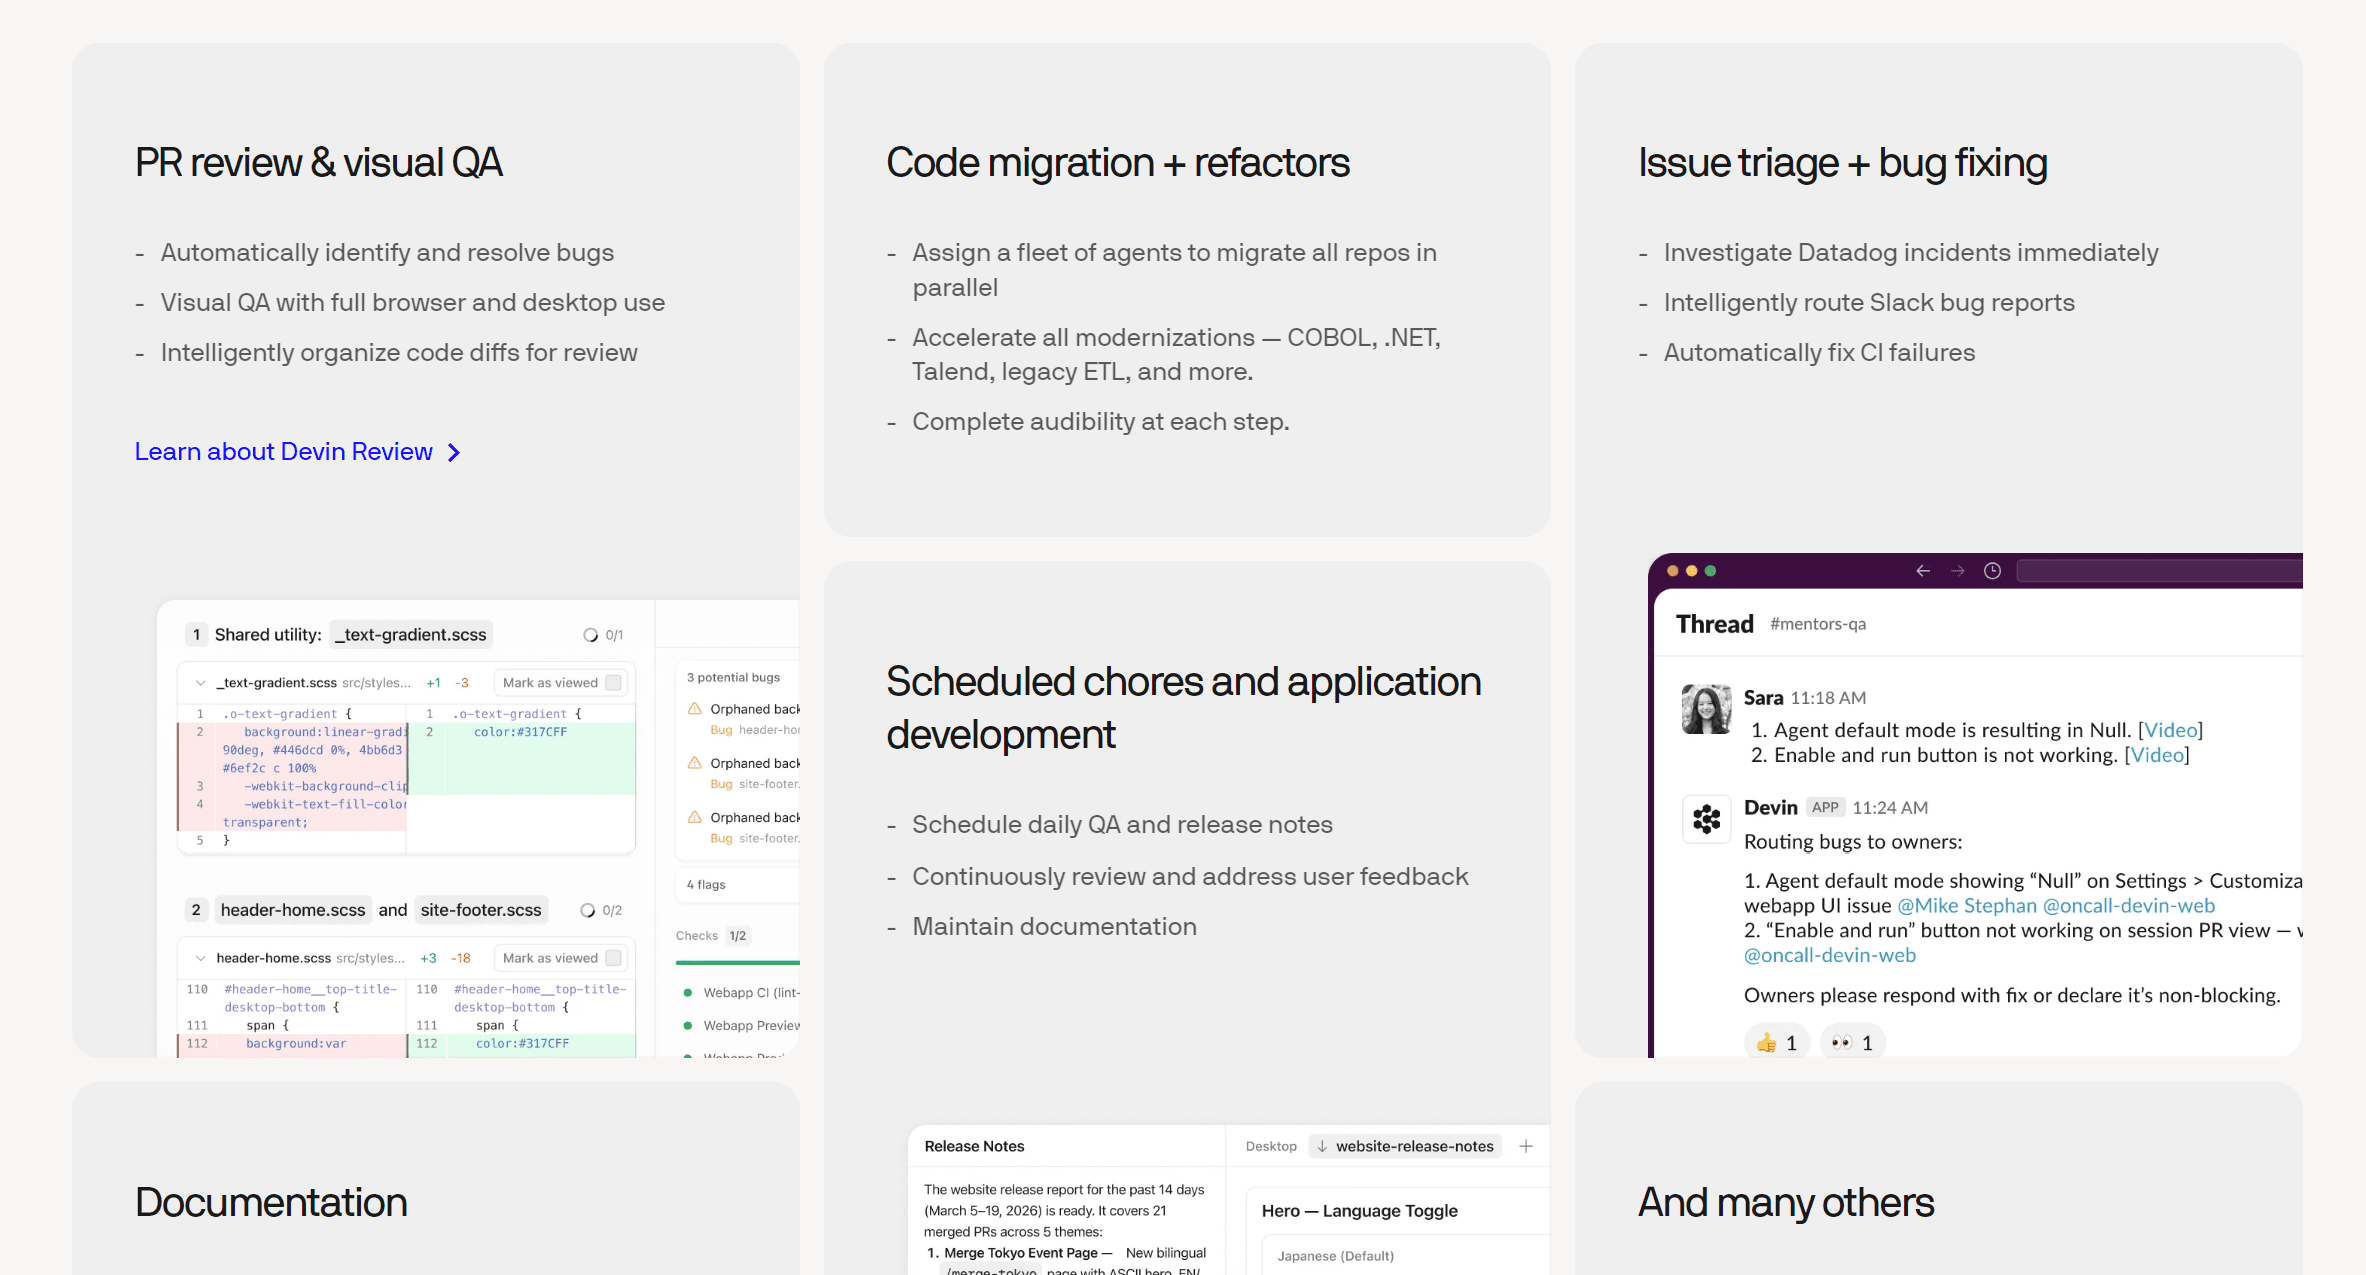
Task: Select the Desktop tab
Action: point(1271,1146)
